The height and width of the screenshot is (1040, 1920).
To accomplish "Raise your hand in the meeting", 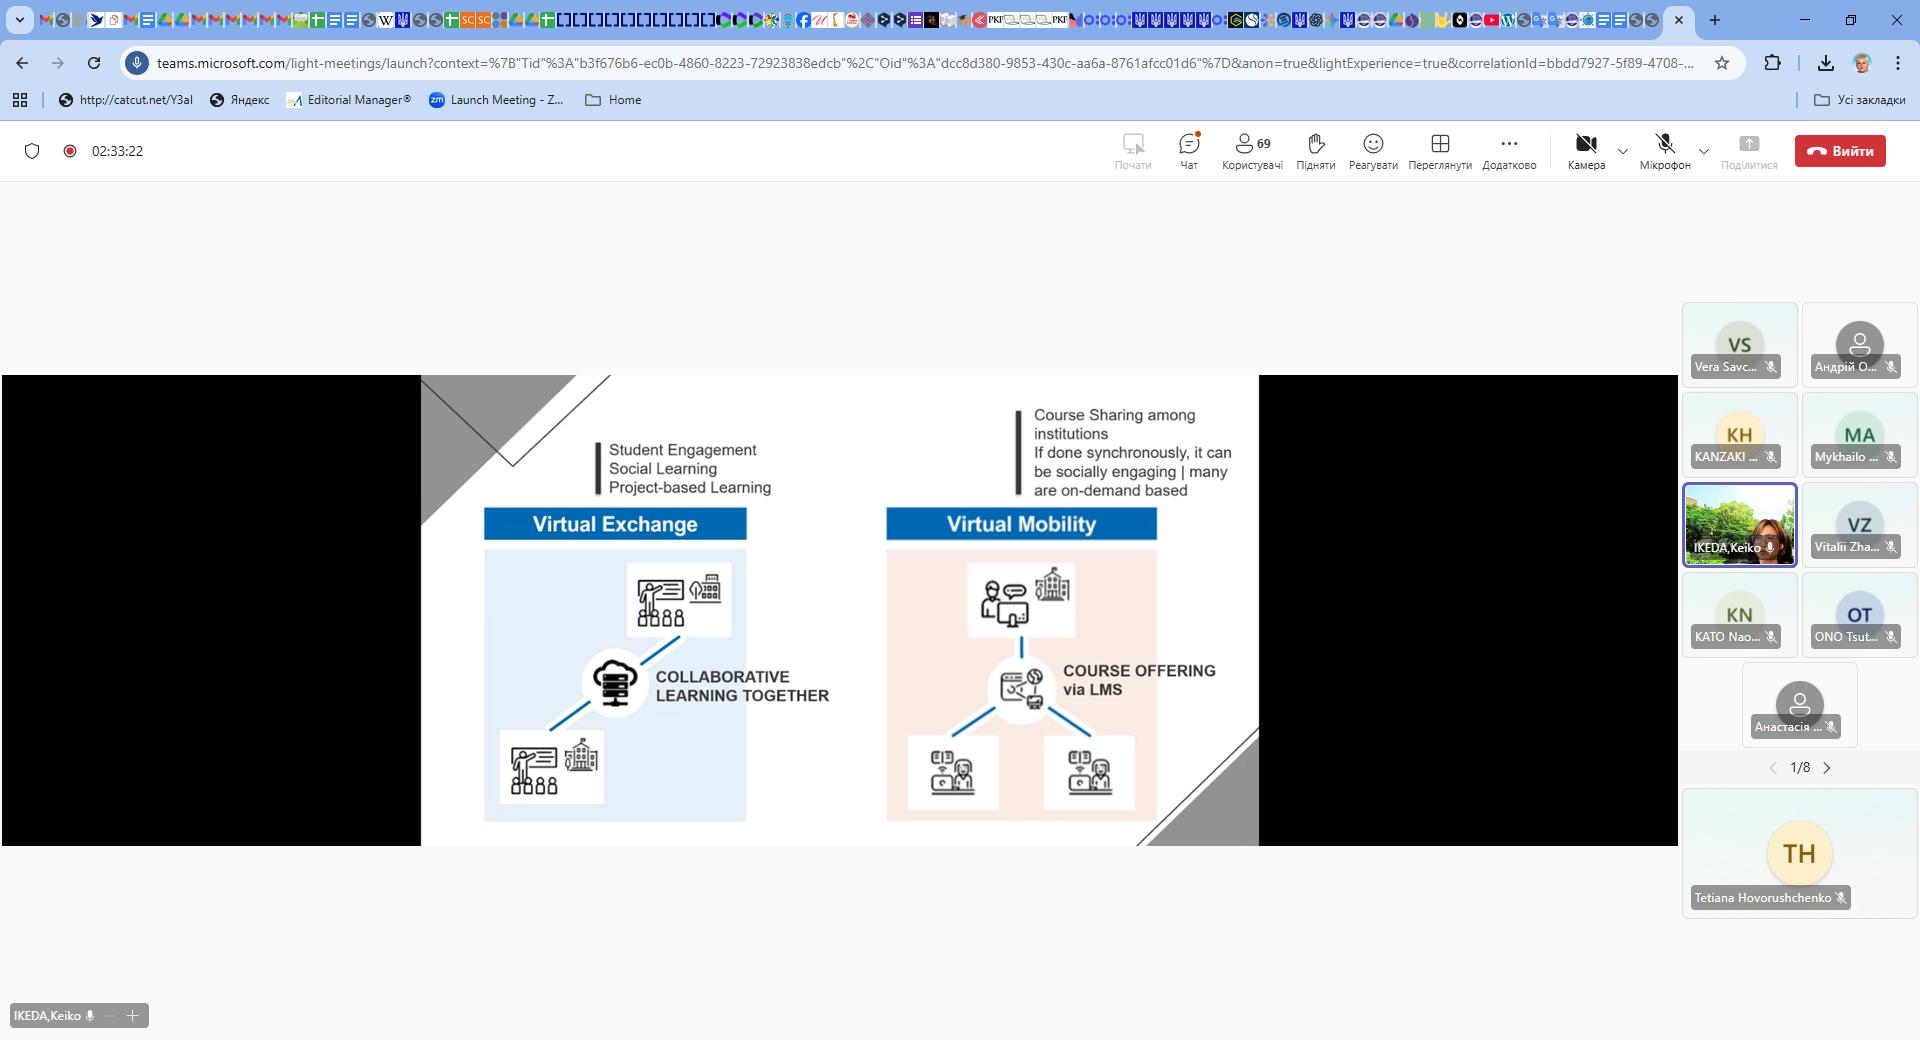I will tap(1315, 151).
